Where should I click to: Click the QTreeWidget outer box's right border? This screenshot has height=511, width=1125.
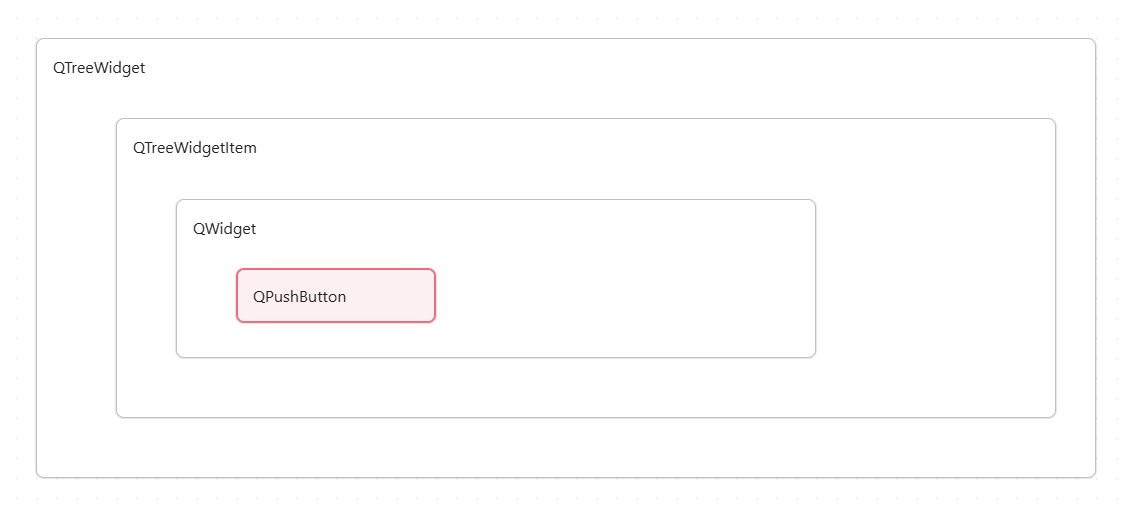click(x=1095, y=260)
